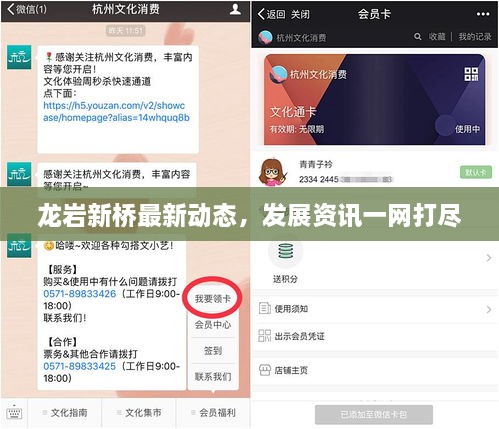Tap the 文化通卡 membership card

point(374,99)
